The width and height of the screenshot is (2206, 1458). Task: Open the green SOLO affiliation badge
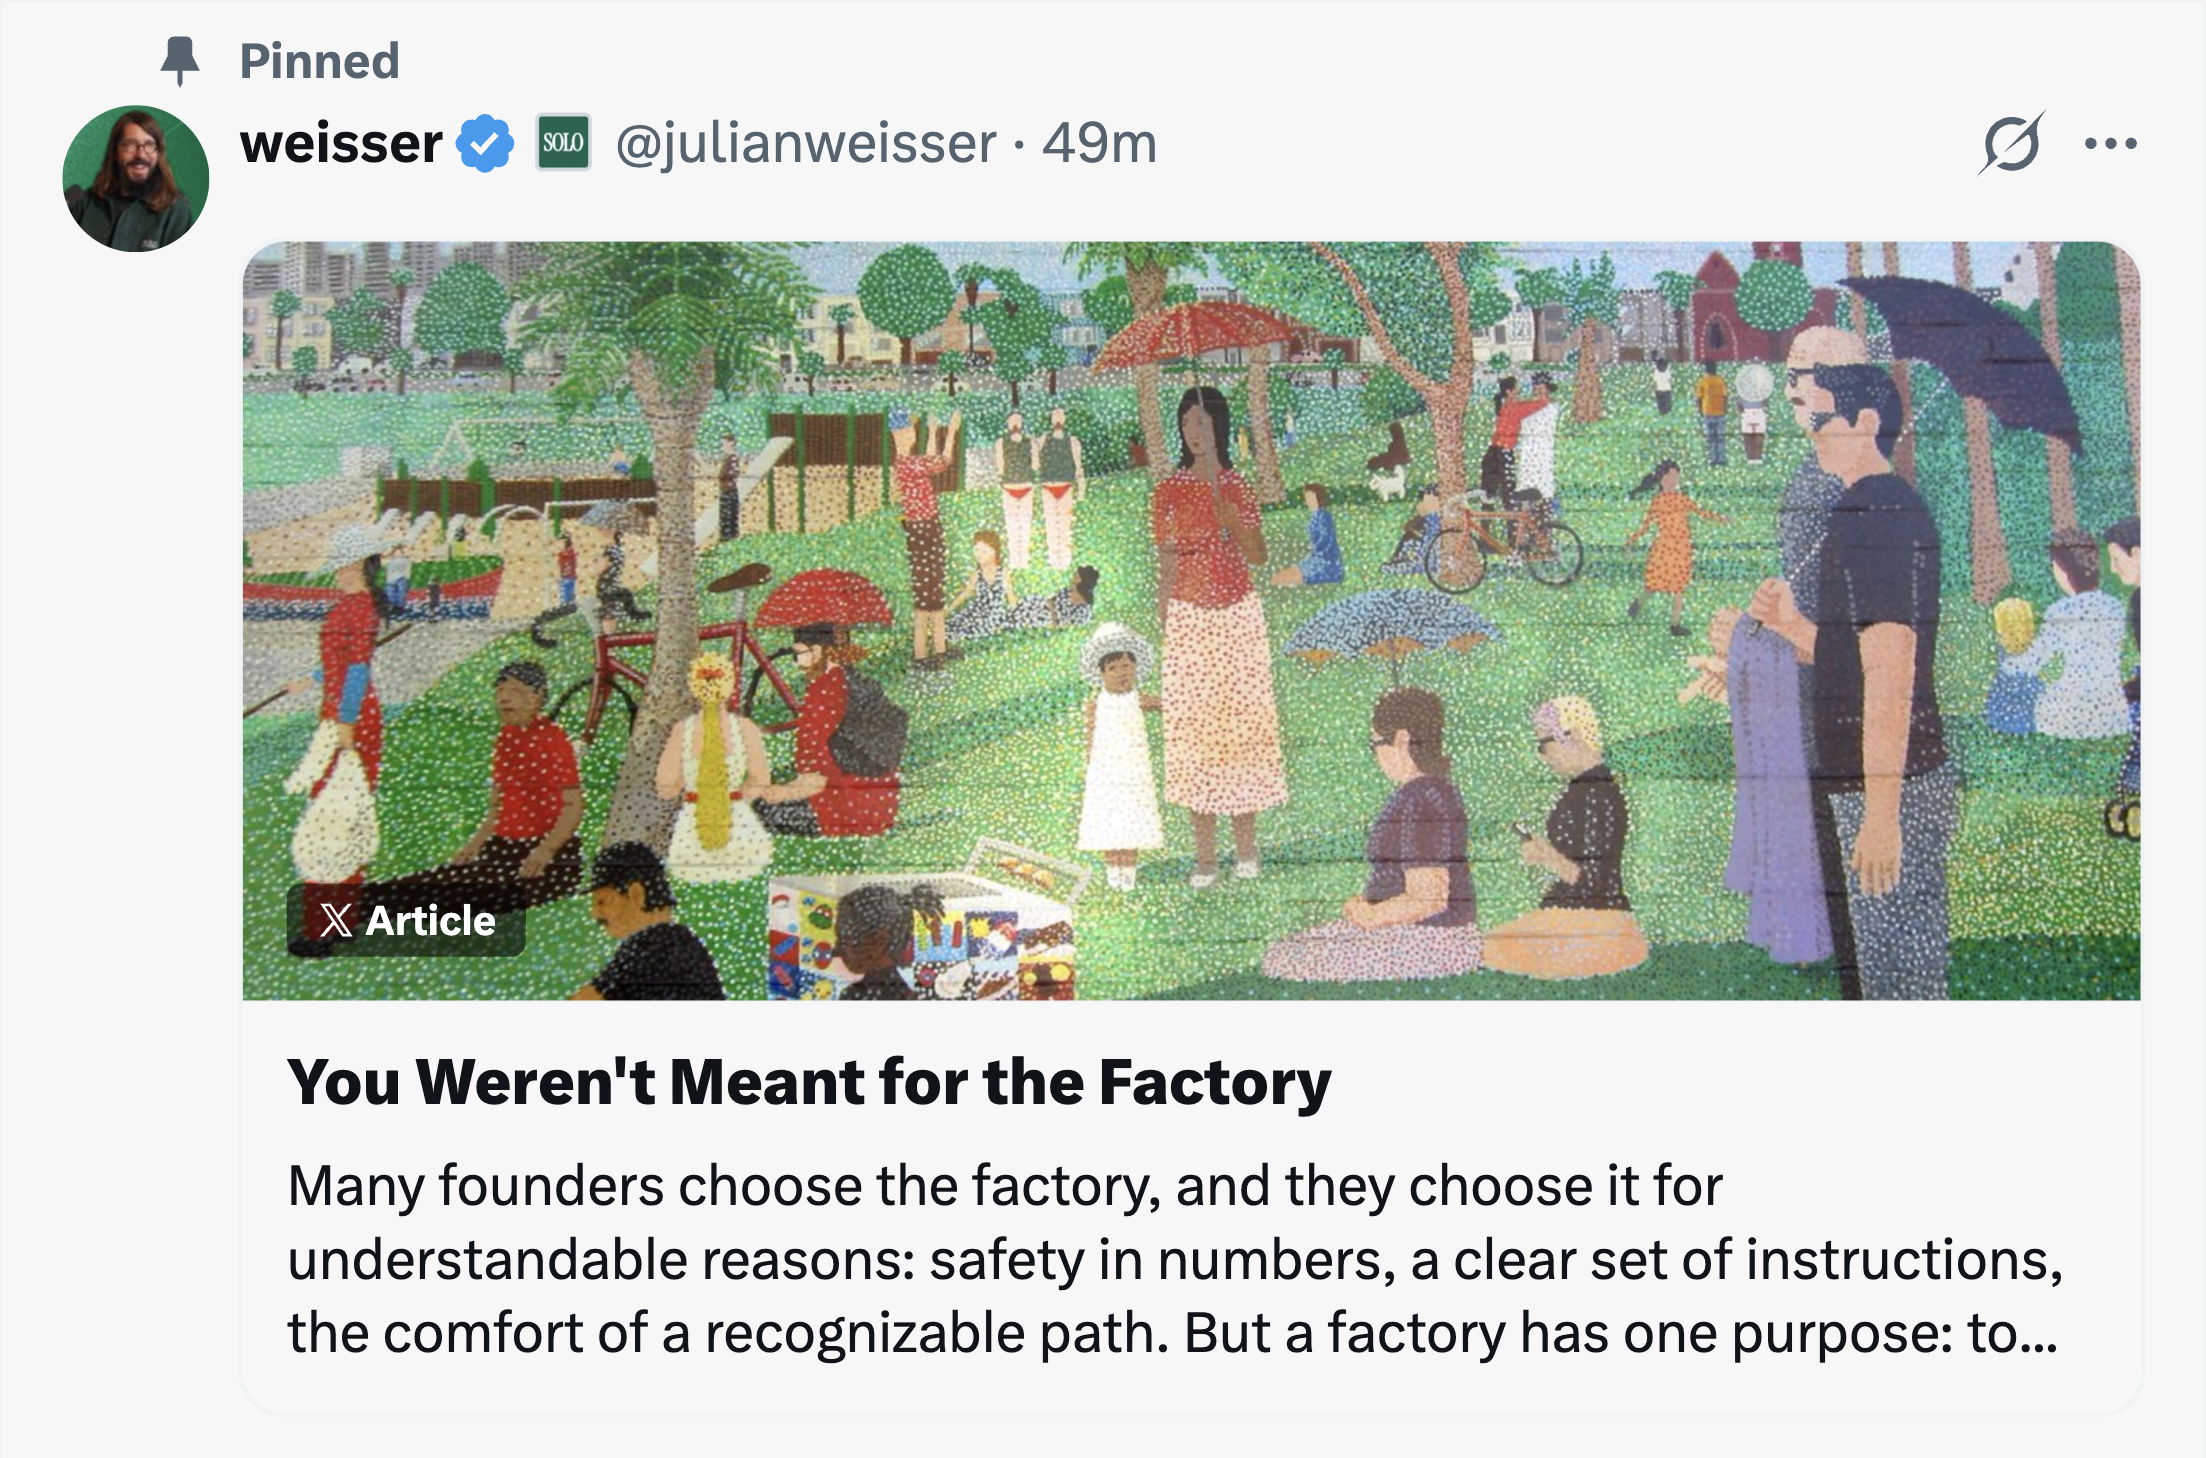[563, 143]
